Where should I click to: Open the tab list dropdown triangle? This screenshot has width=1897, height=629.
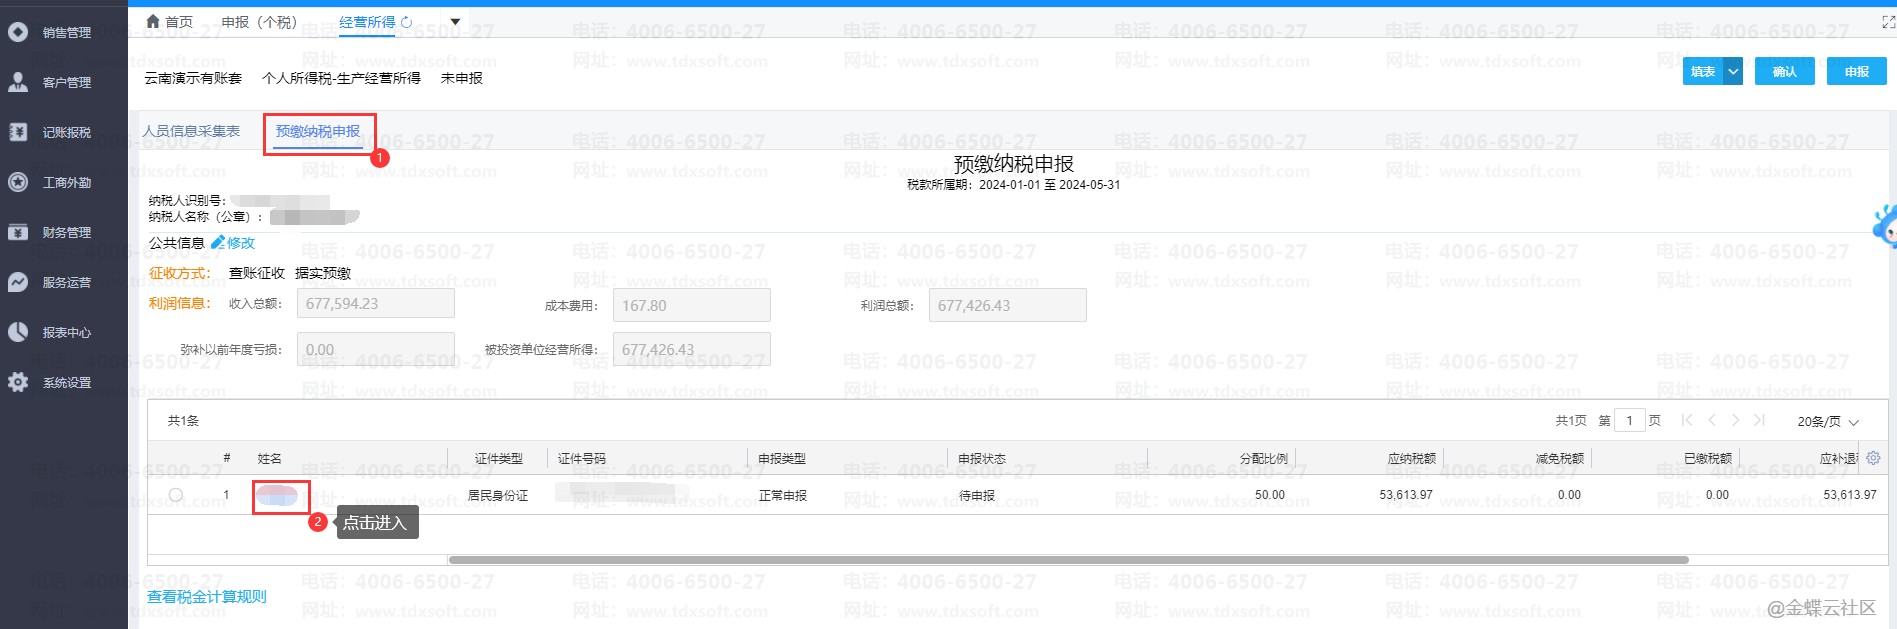pyautogui.click(x=455, y=22)
